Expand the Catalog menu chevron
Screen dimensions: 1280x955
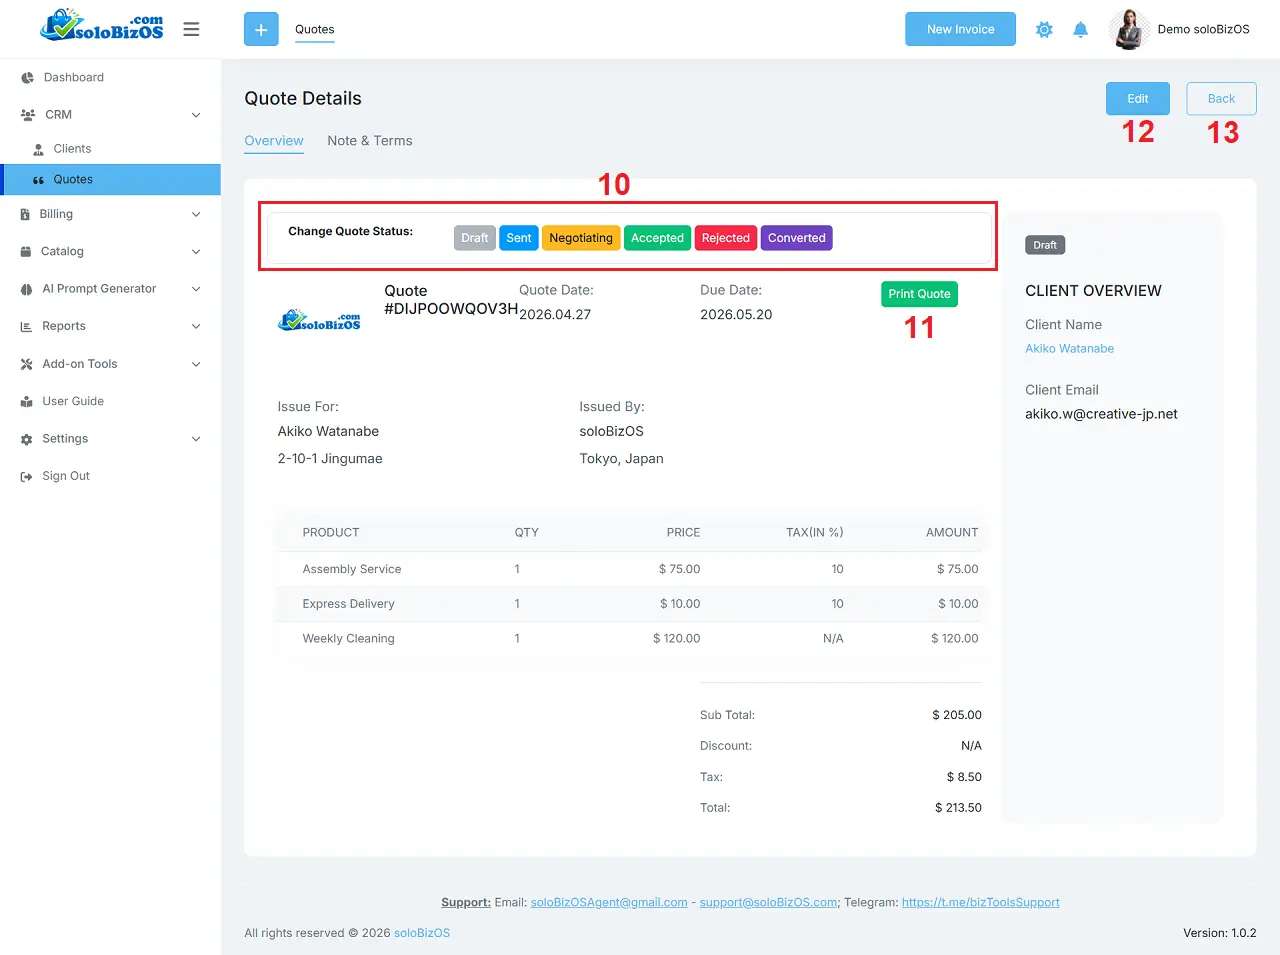(196, 252)
